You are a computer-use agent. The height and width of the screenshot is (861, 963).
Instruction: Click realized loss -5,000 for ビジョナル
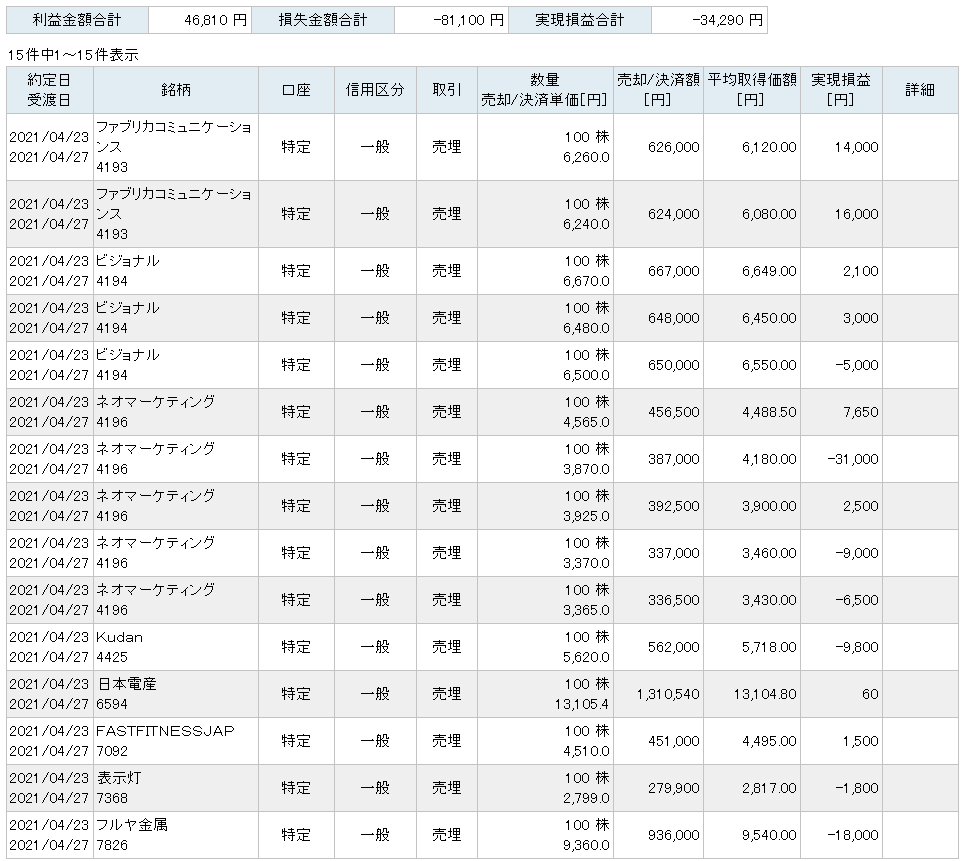coord(857,365)
